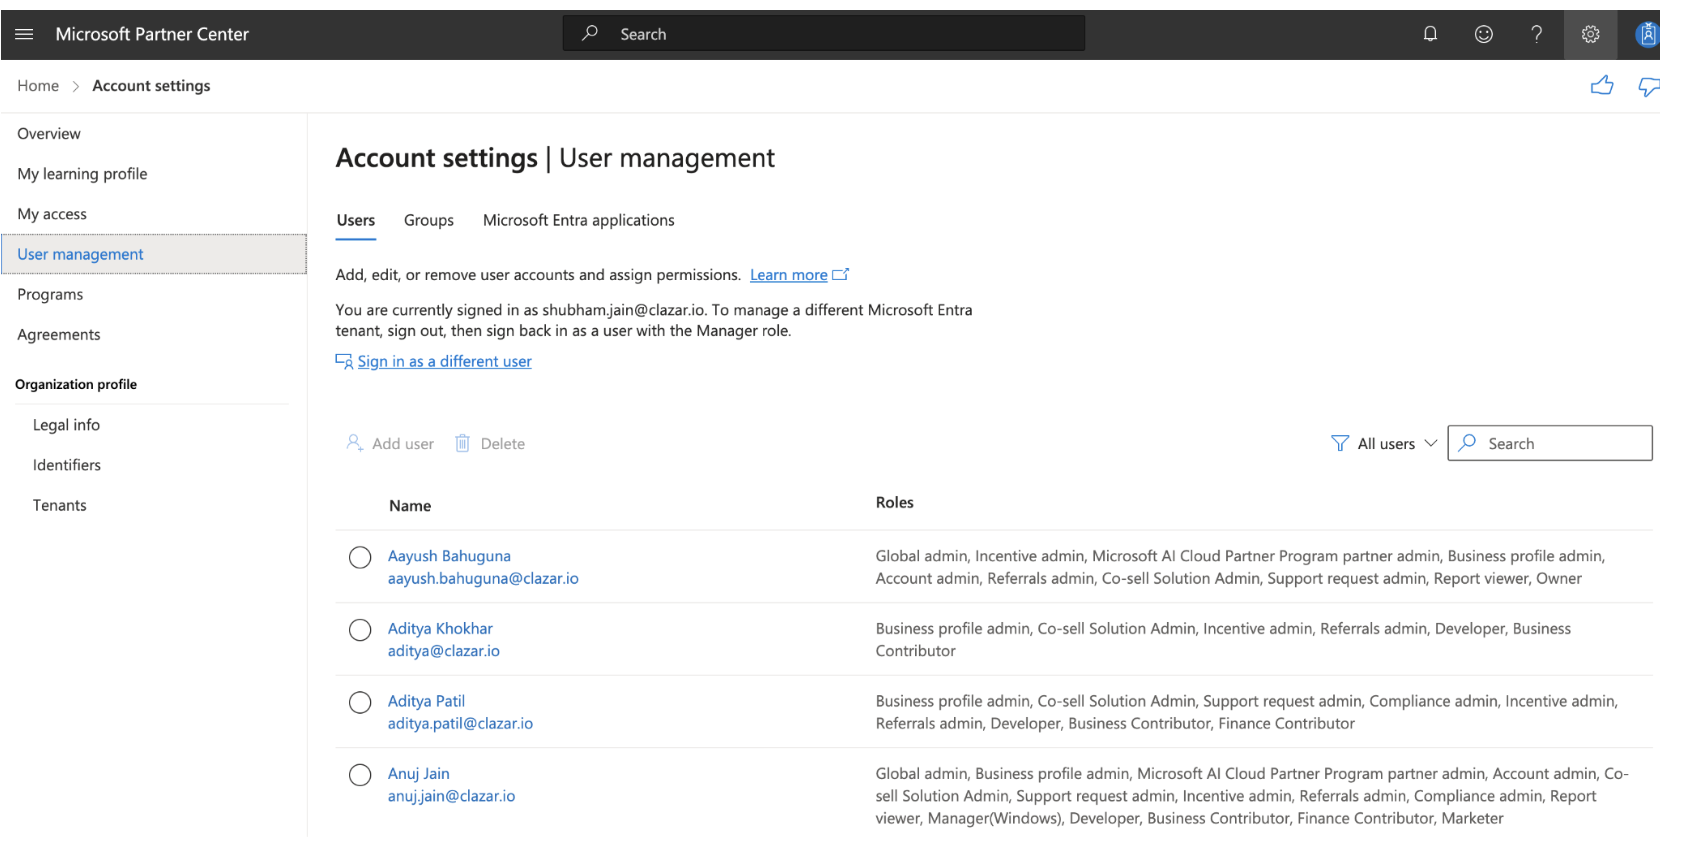1690x846 pixels.
Task: Open the user account avatar
Action: tap(1646, 34)
